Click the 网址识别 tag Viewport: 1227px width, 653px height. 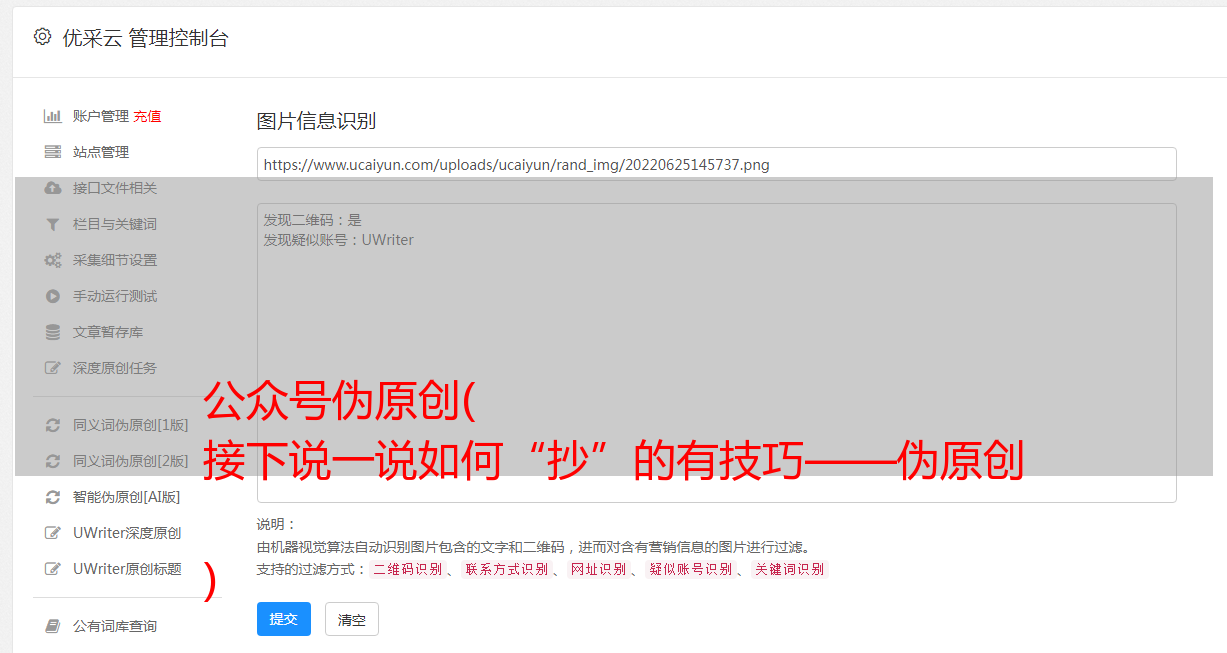click(598, 569)
